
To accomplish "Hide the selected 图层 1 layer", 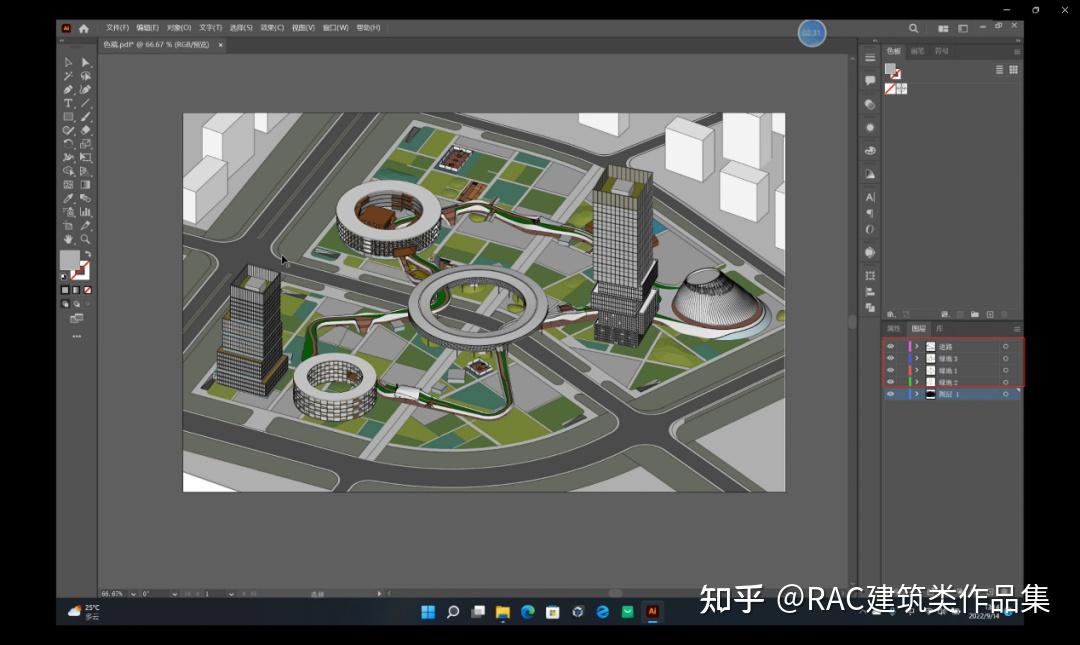I will tap(890, 393).
